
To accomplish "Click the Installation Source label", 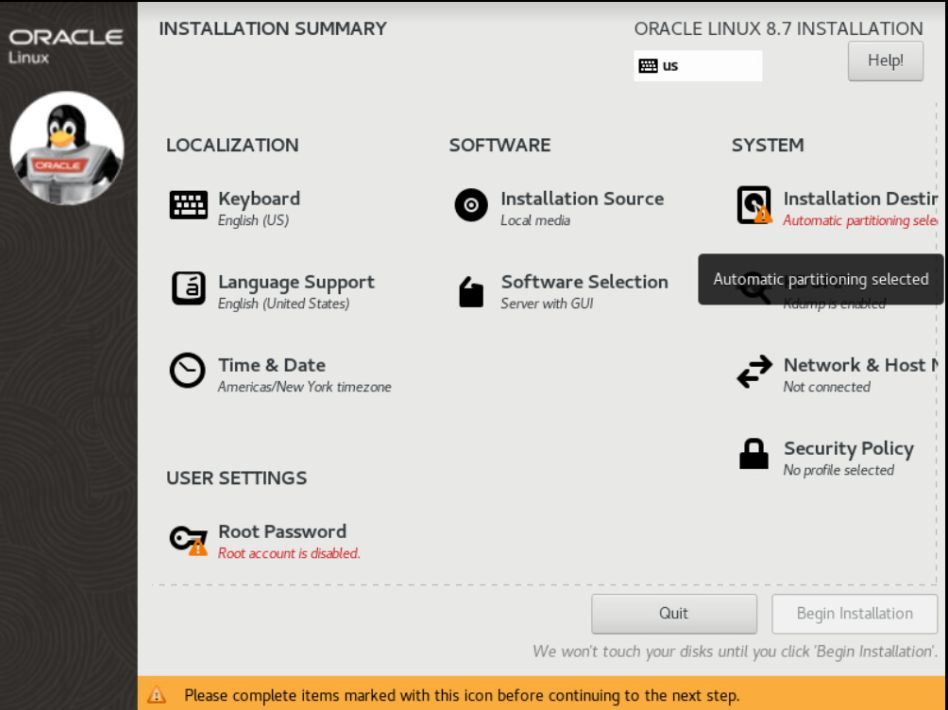I will 582,198.
